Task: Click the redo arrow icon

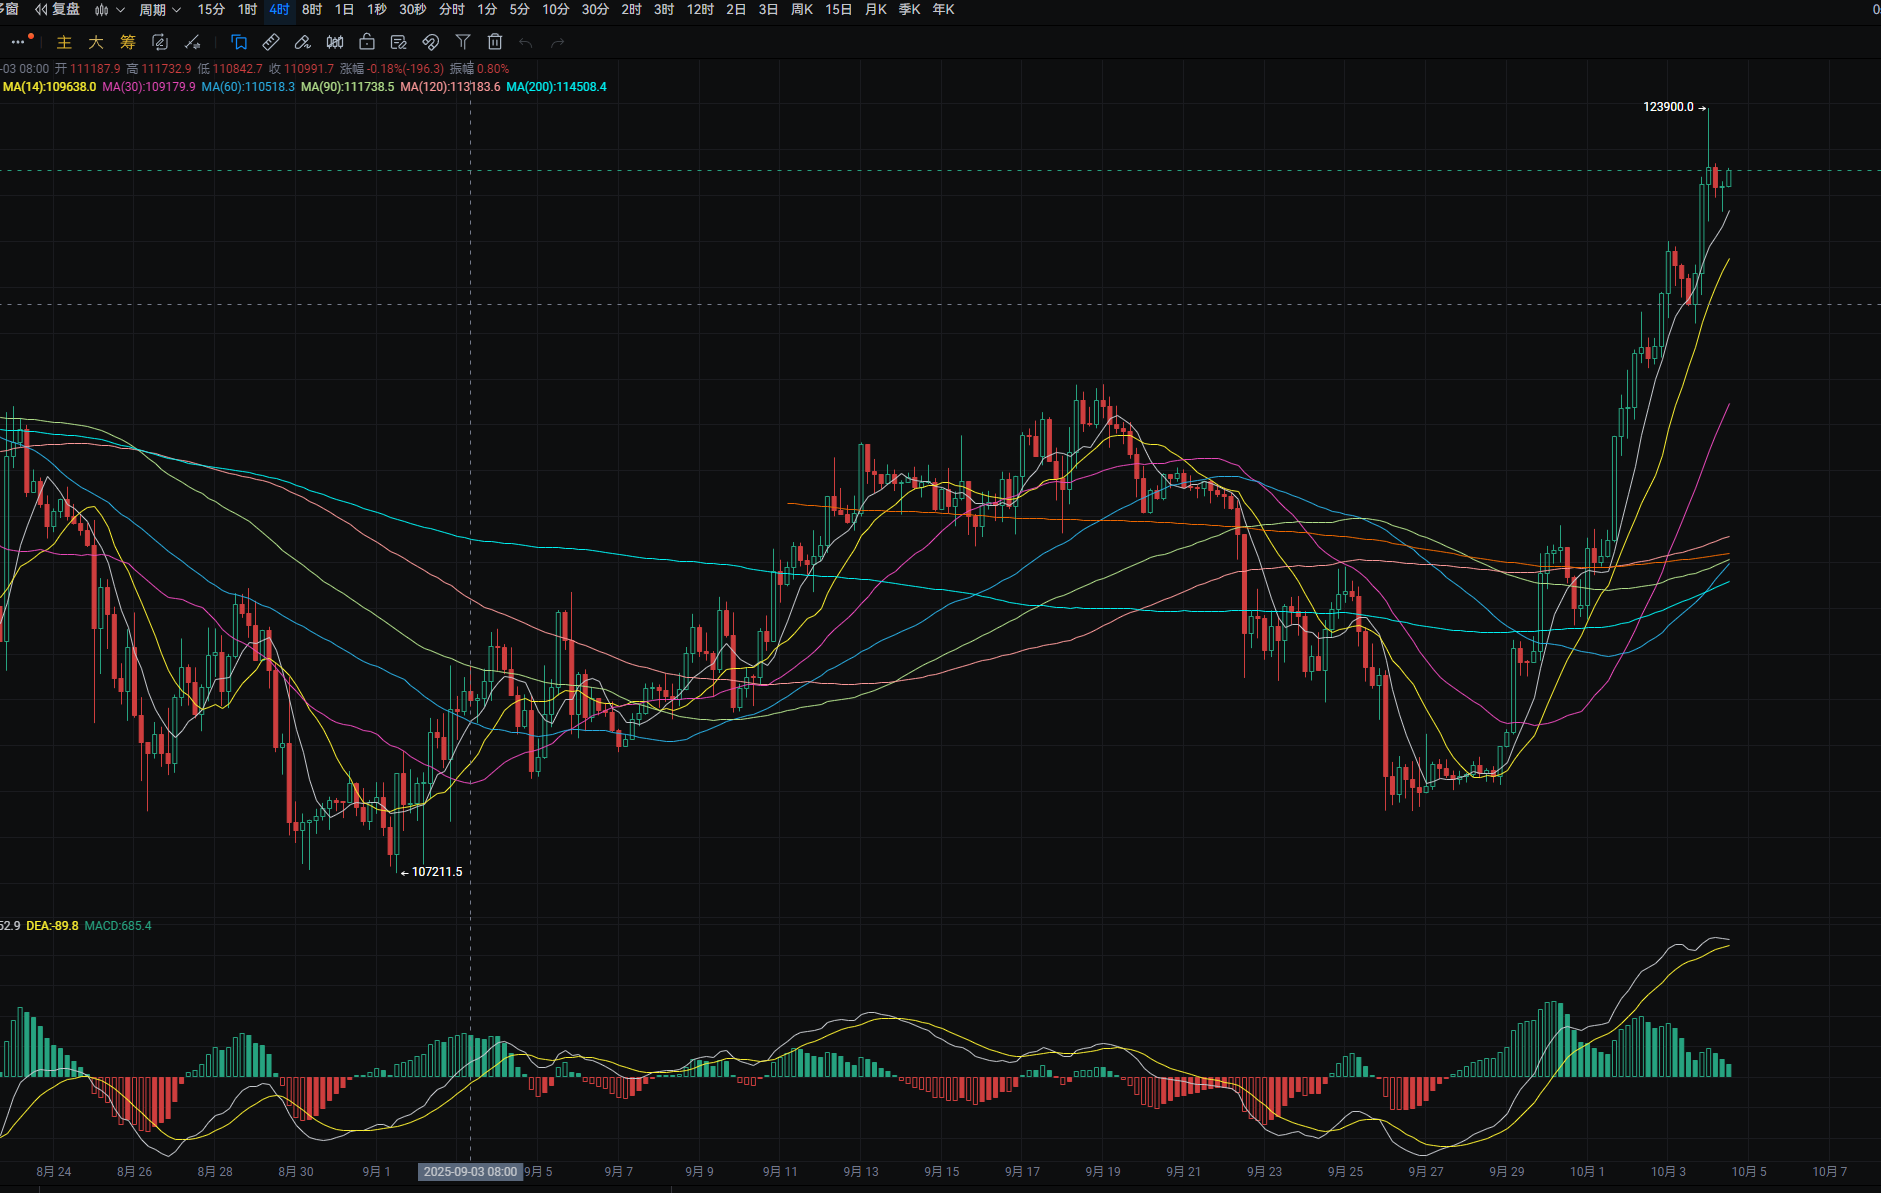Action: tap(558, 42)
